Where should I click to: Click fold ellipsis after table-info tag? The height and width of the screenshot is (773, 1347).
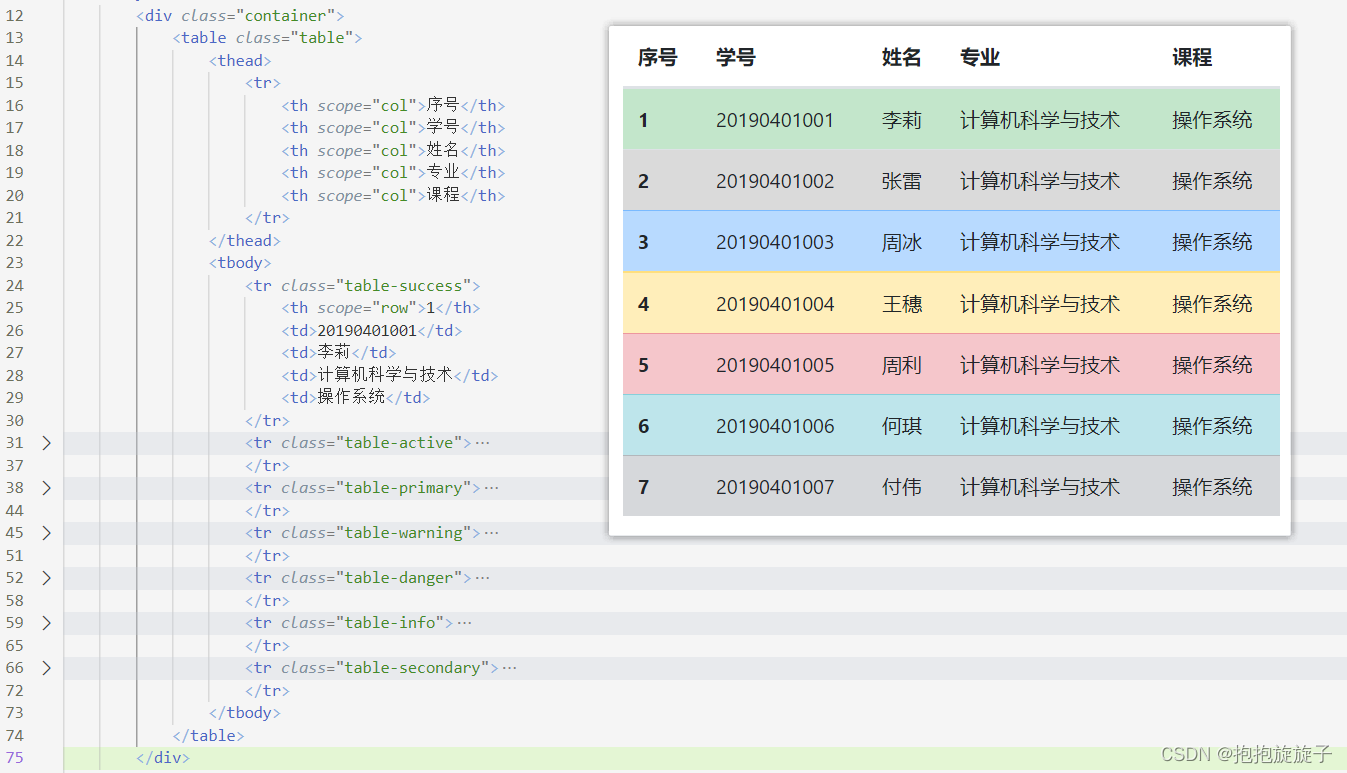tap(464, 623)
